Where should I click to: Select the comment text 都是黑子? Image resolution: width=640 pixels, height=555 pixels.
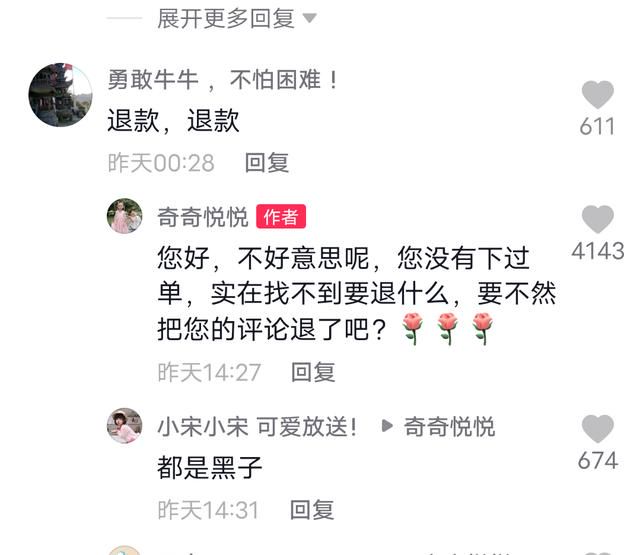pos(209,468)
